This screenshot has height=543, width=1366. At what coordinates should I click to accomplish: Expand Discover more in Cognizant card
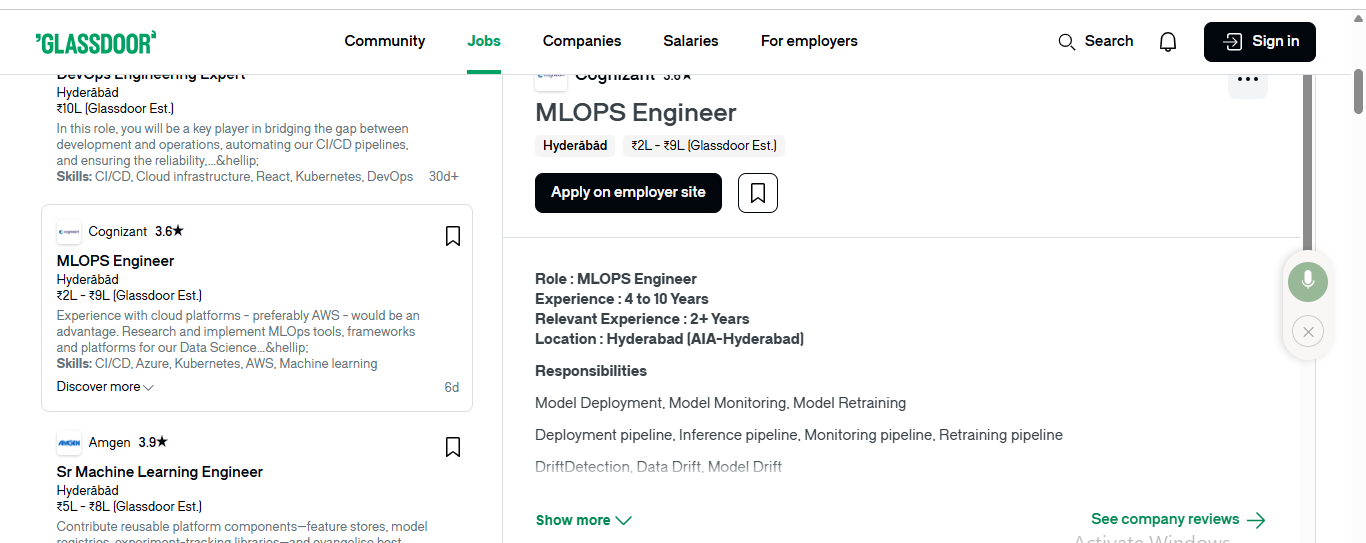[105, 387]
